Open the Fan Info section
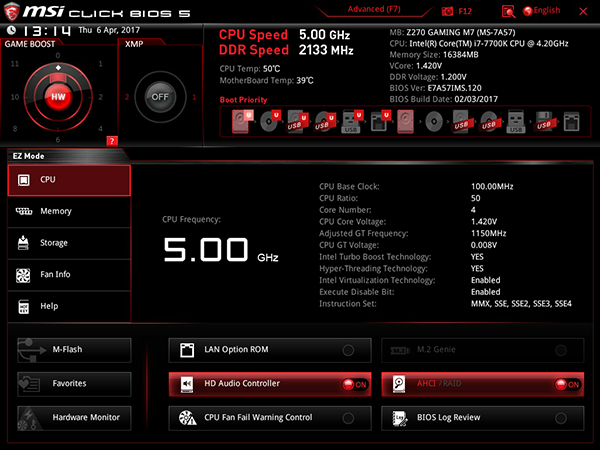 (x=69, y=275)
